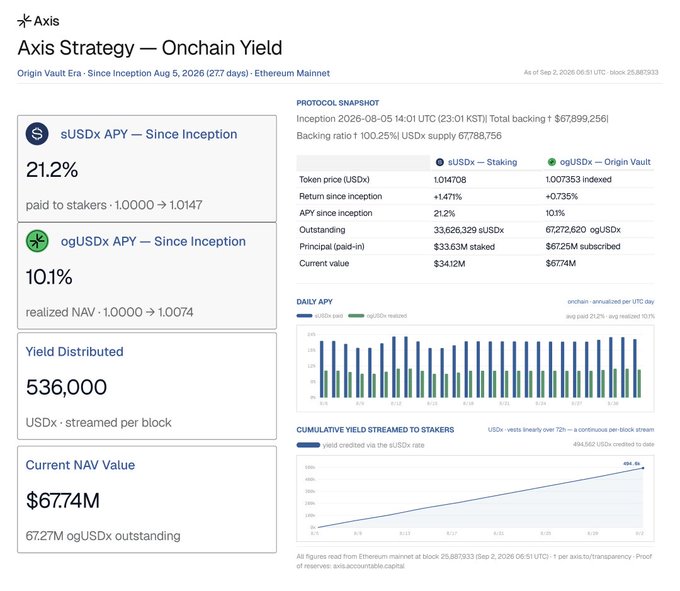The width and height of the screenshot is (680, 591).
Task: Click the blue sUSDx paid legend swatch
Action: (x=304, y=316)
